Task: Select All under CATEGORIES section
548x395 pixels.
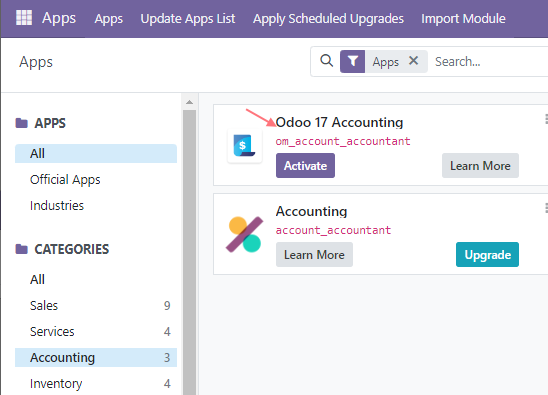Action: pos(96,280)
